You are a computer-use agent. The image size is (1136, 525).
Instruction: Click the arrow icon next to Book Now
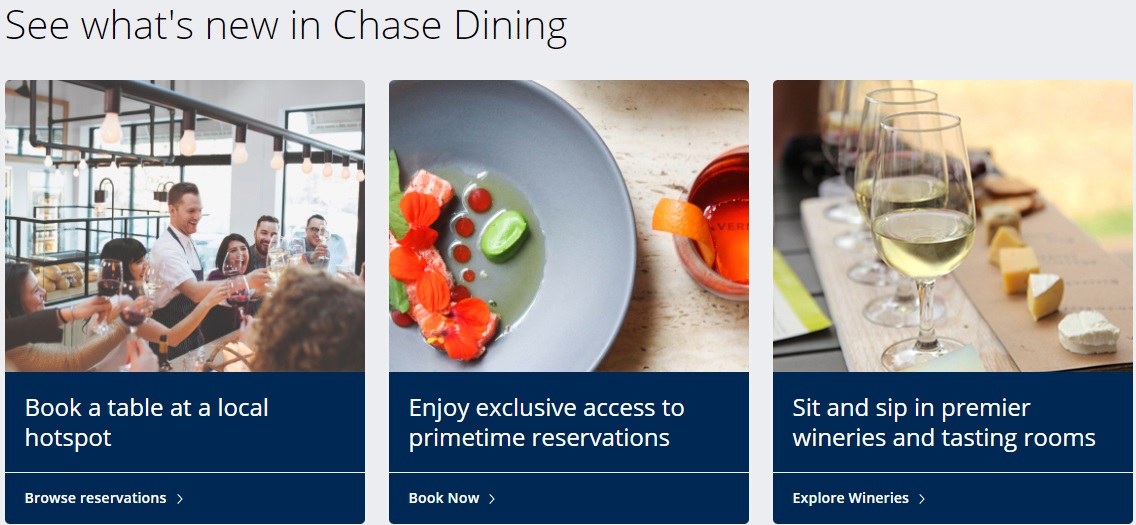[492, 498]
